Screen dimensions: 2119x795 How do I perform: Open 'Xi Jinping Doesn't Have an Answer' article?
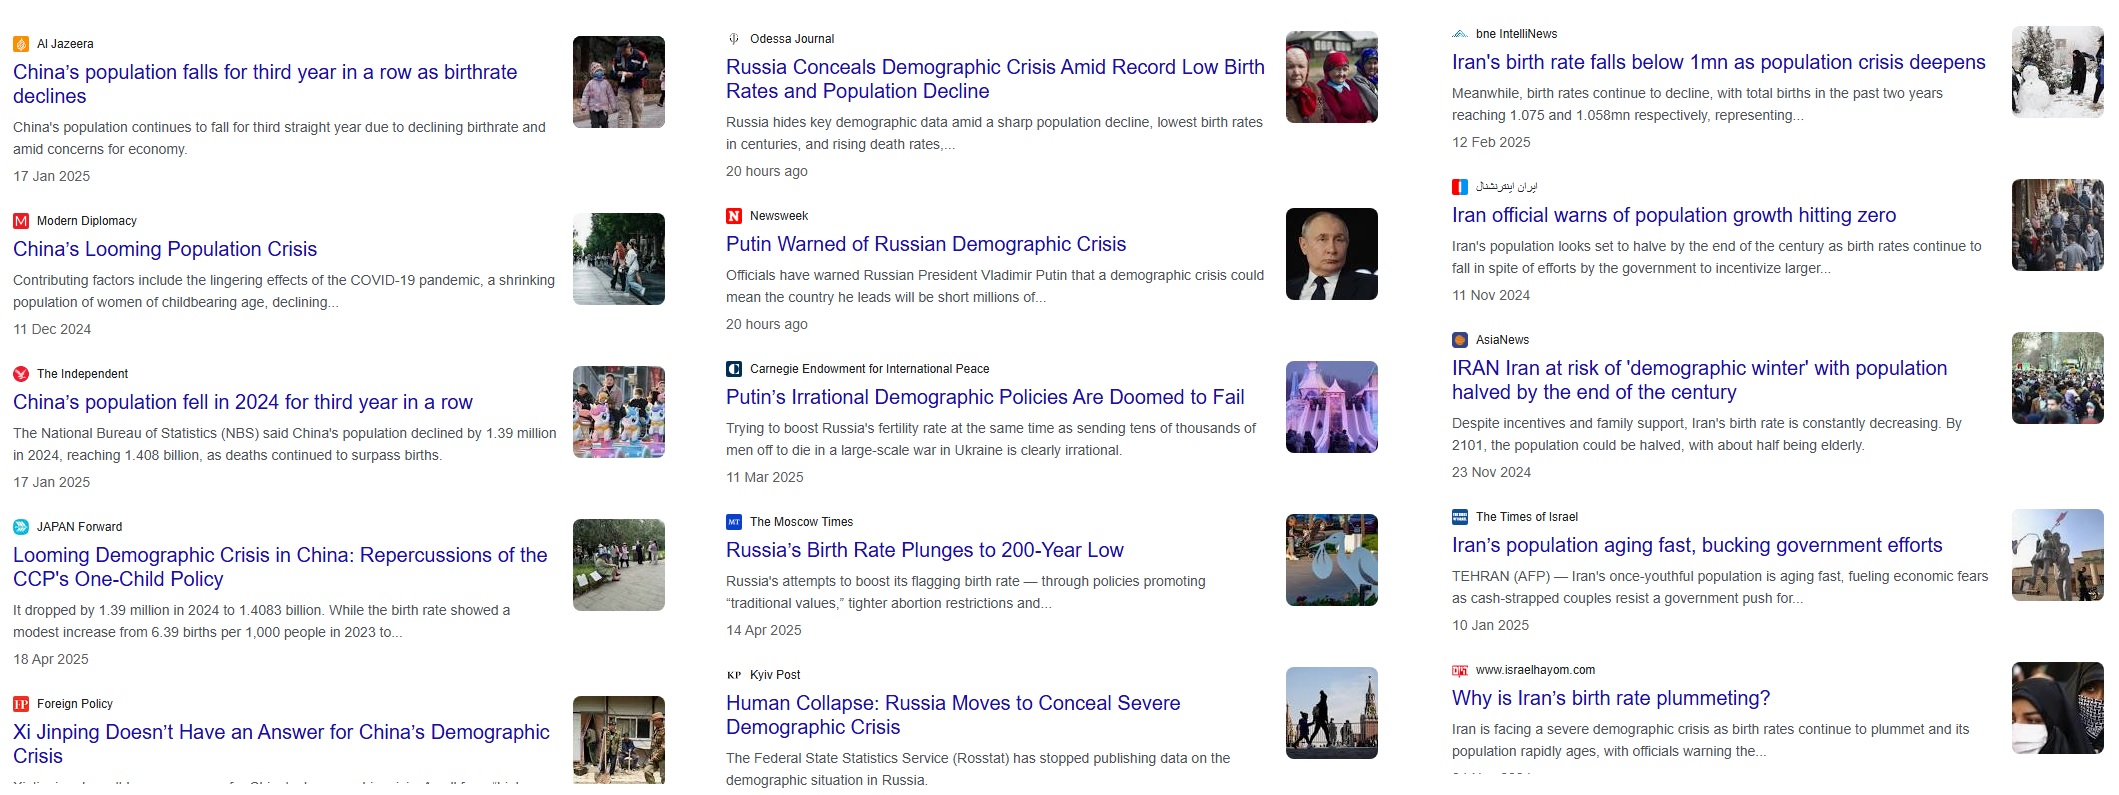click(281, 744)
